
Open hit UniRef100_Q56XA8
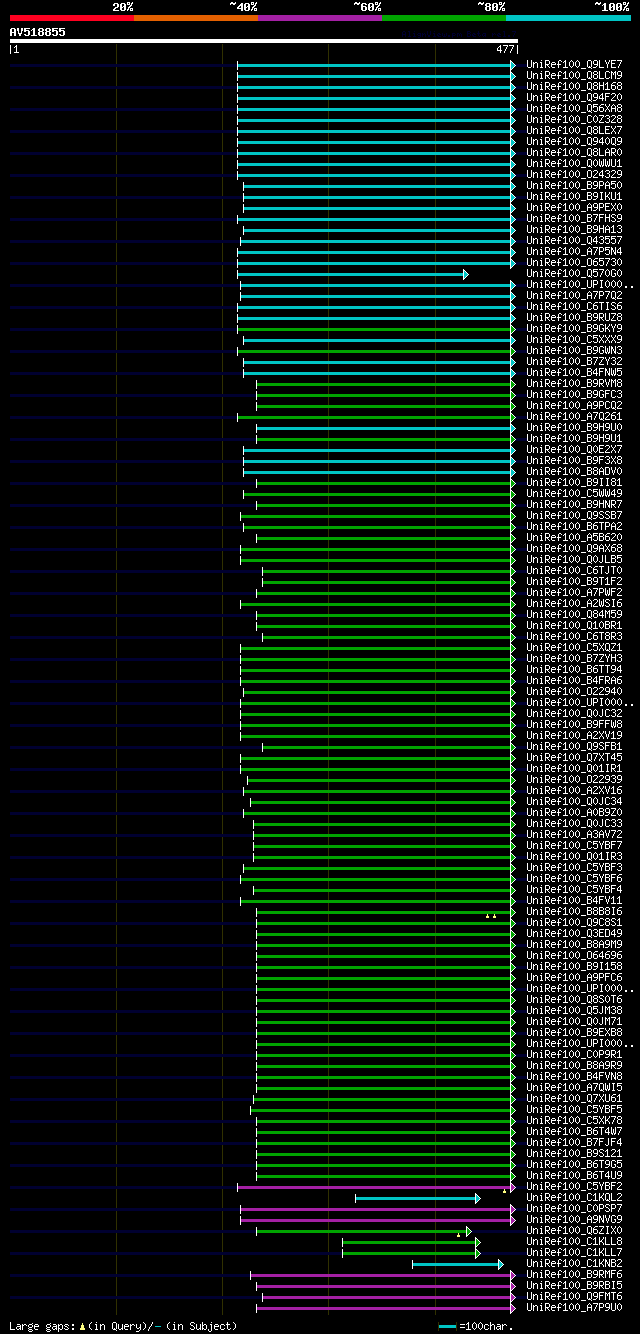[x=574, y=109]
